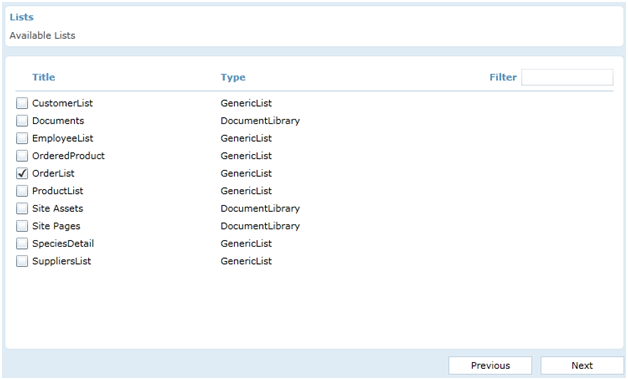Sort by the Title column header
Image resolution: width=628 pixels, height=380 pixels.
44,77
